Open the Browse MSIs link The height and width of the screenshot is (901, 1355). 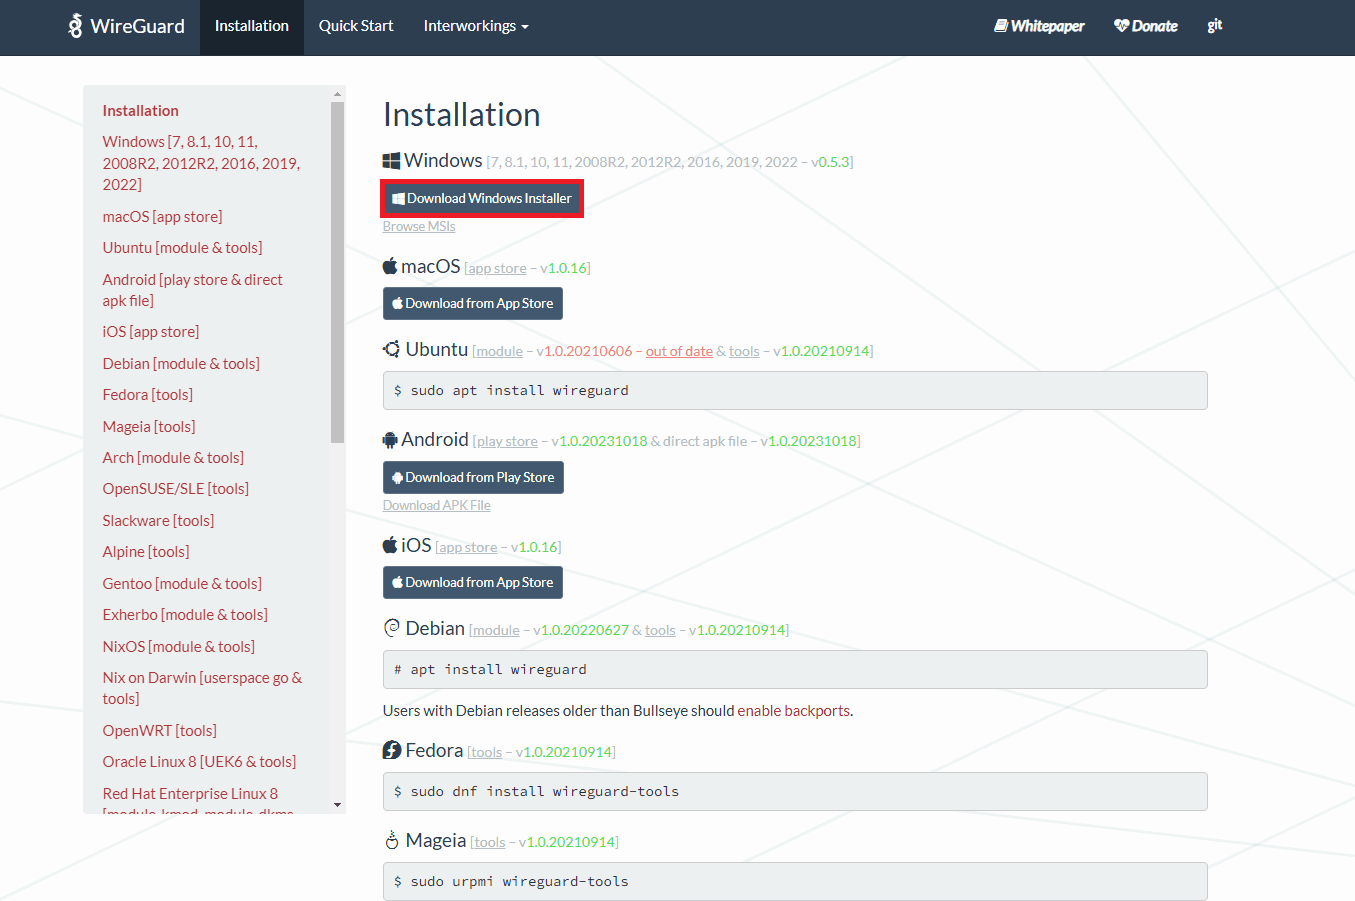pos(418,226)
